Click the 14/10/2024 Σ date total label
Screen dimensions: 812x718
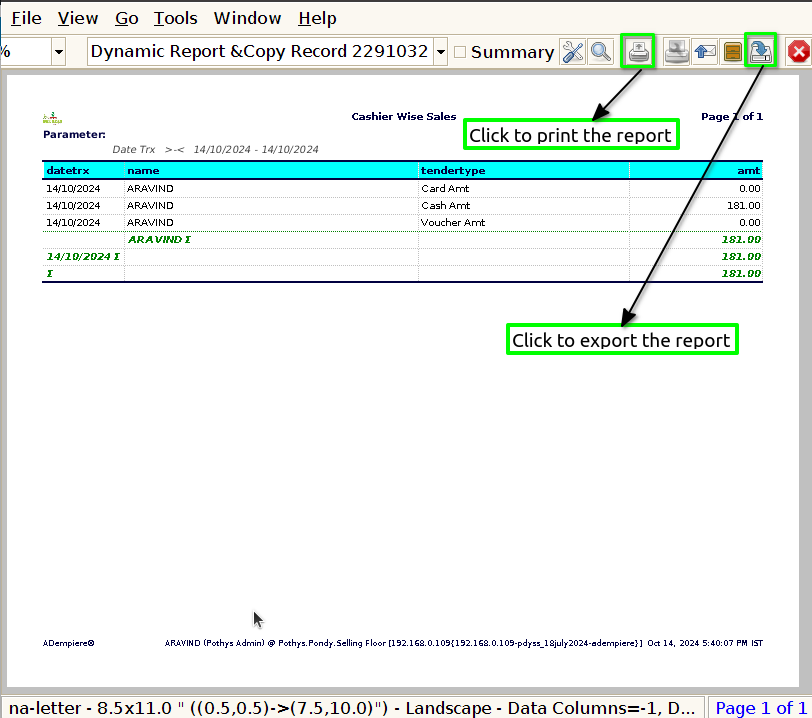(x=83, y=256)
